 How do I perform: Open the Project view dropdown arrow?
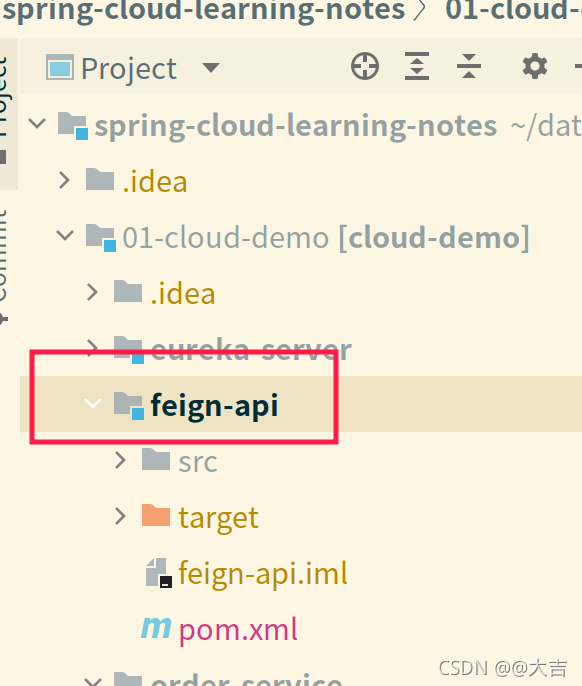[x=211, y=68]
